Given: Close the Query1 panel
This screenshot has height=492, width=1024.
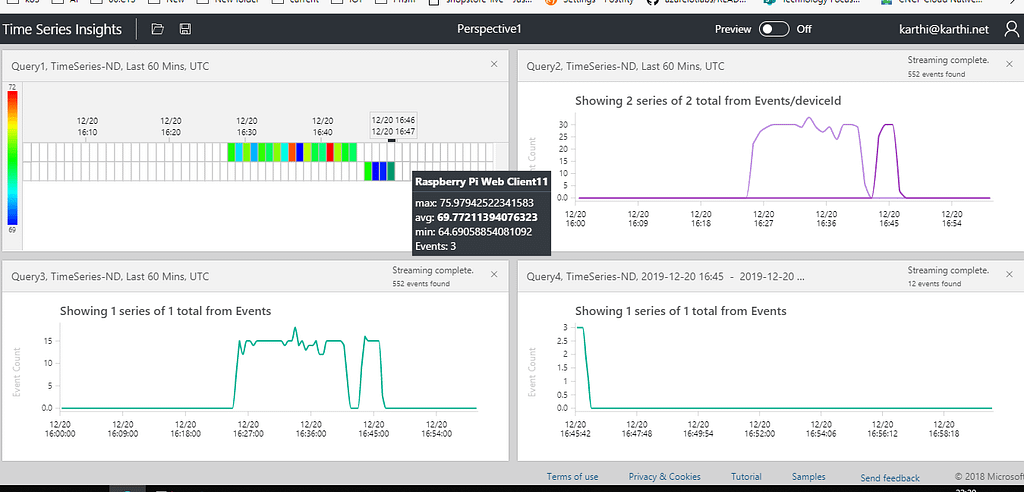Looking at the screenshot, I should pos(494,64).
